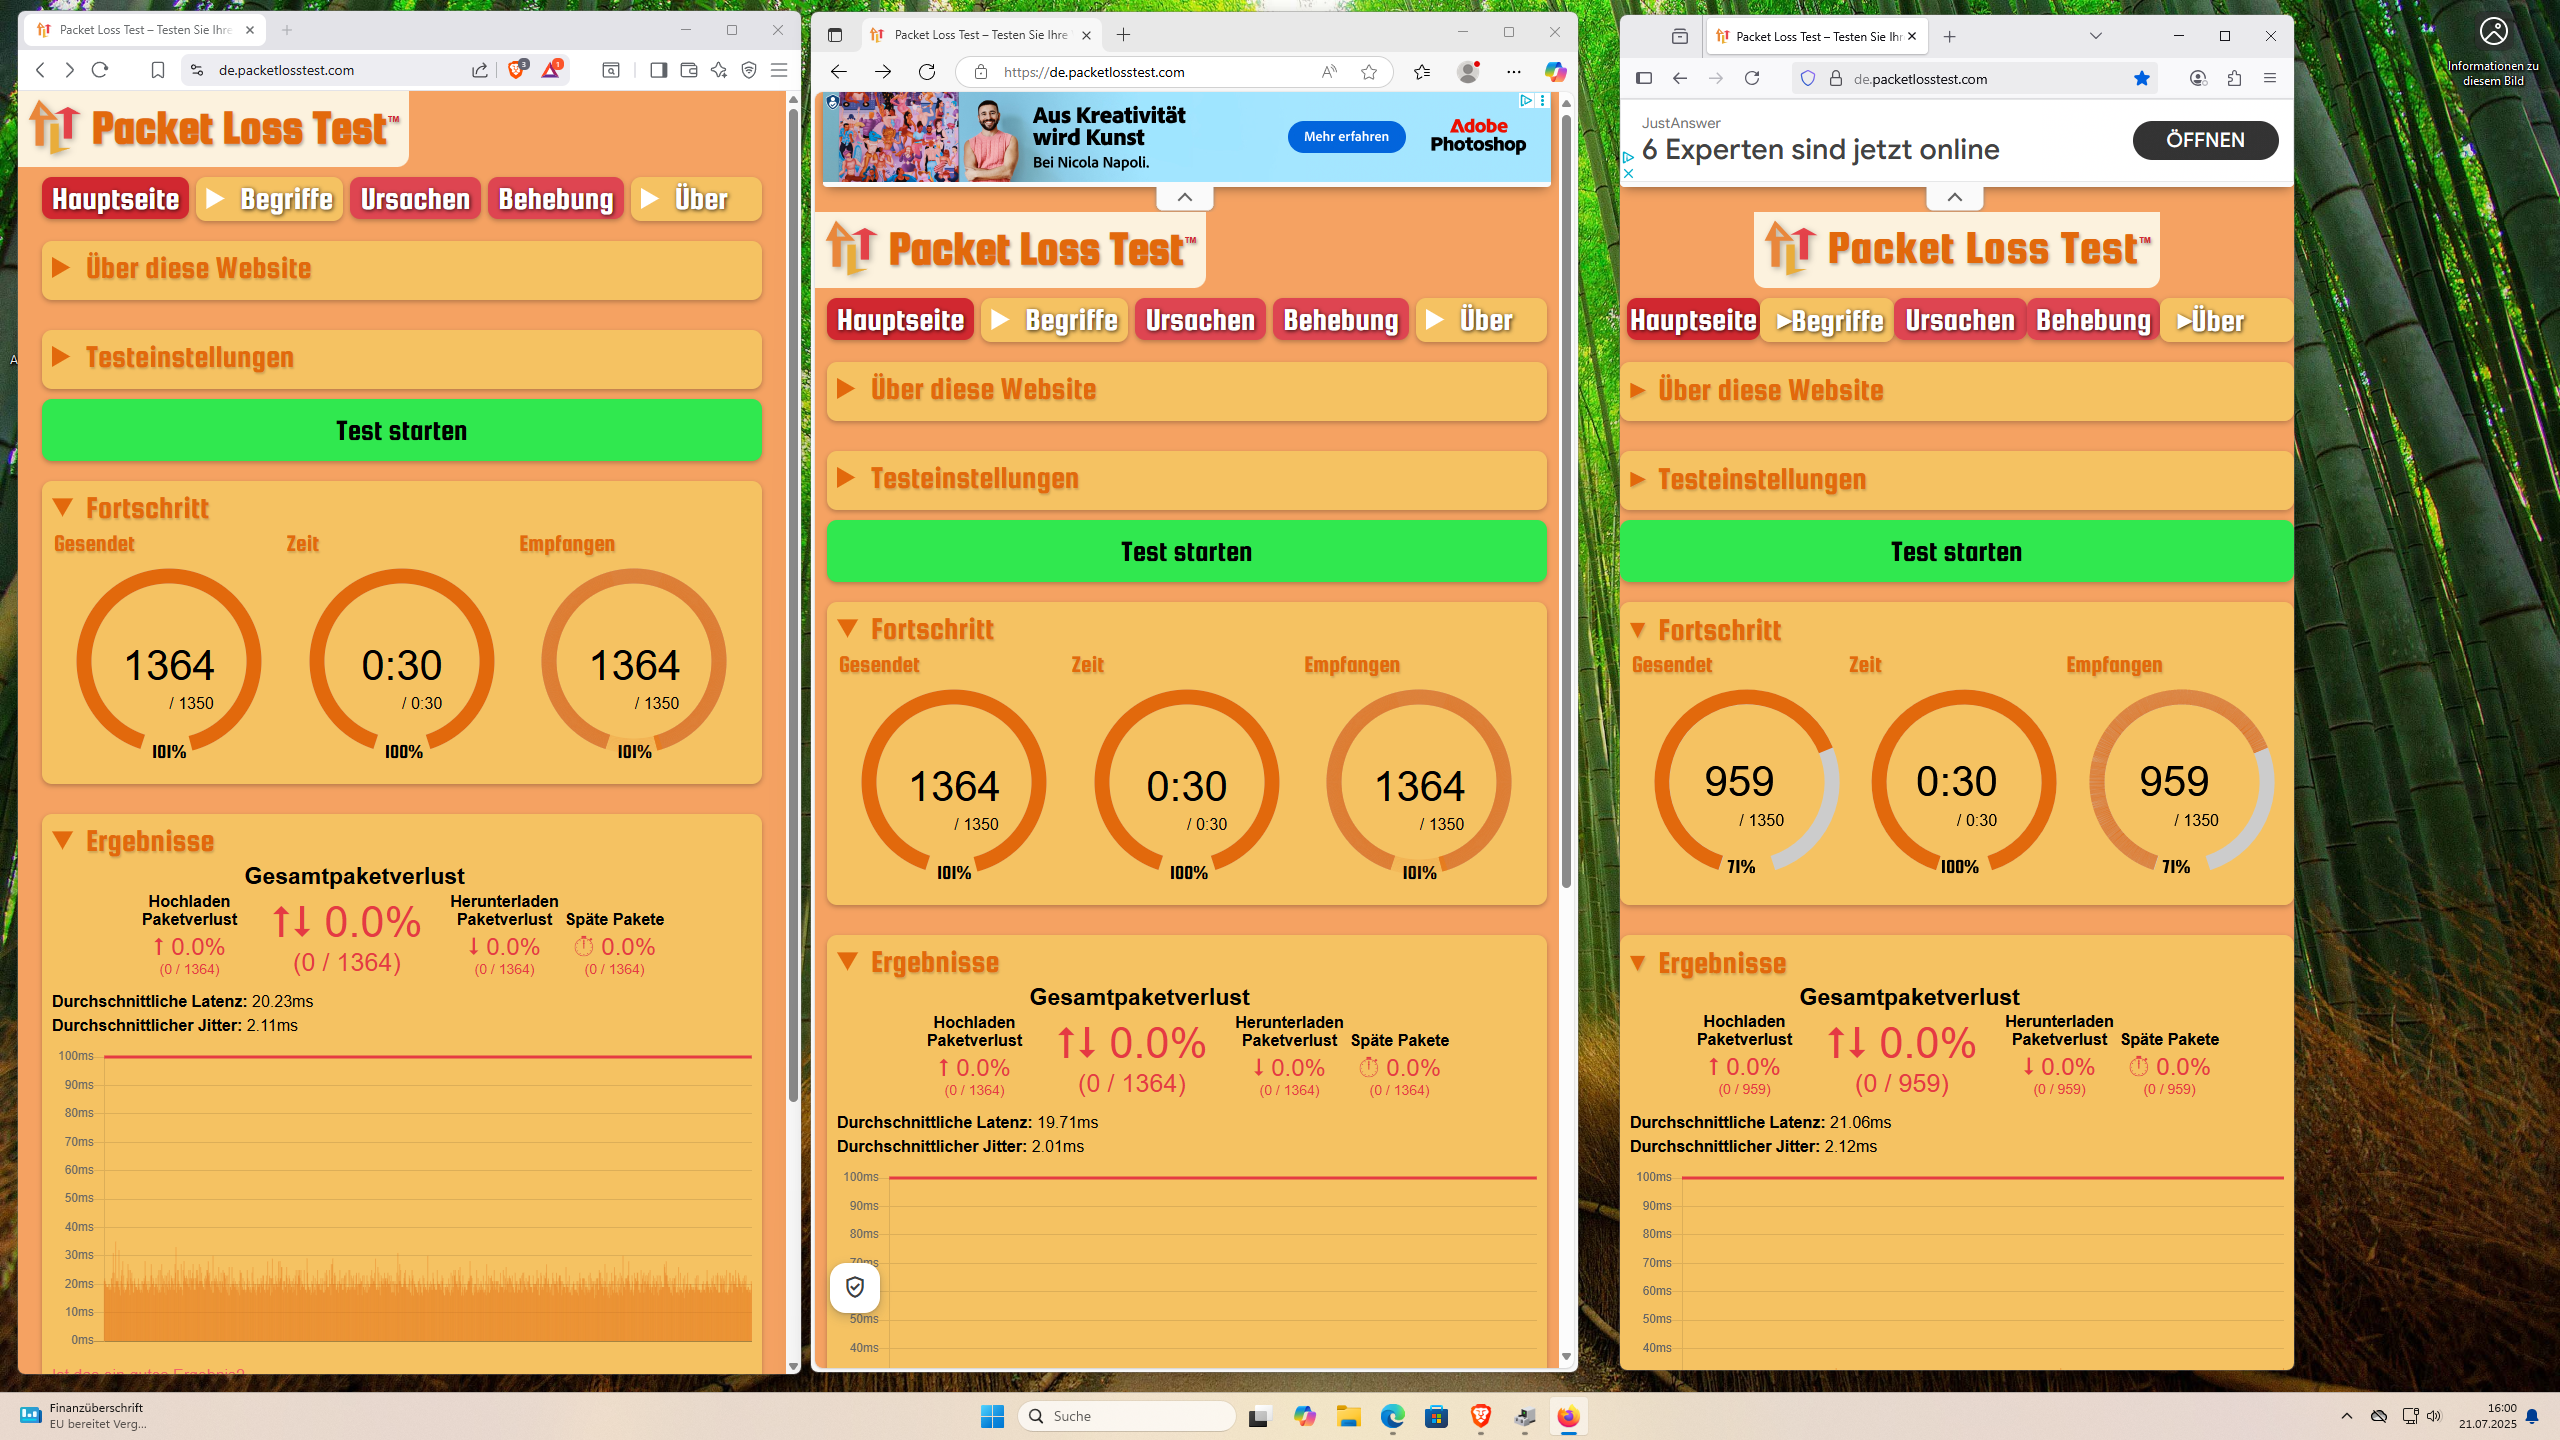Open Firefox extensions puzzle icon
Viewport: 2560px width, 1440px height.
(2234, 79)
